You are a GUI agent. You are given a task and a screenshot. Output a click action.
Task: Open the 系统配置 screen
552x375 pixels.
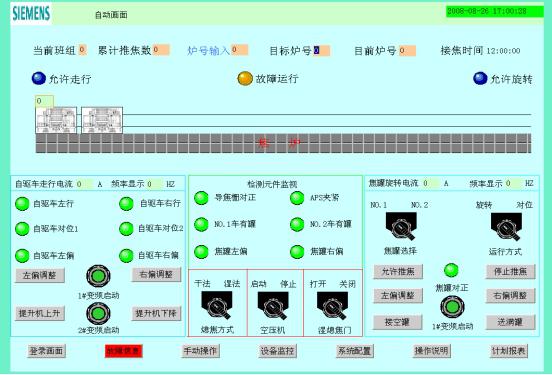pyautogui.click(x=355, y=351)
